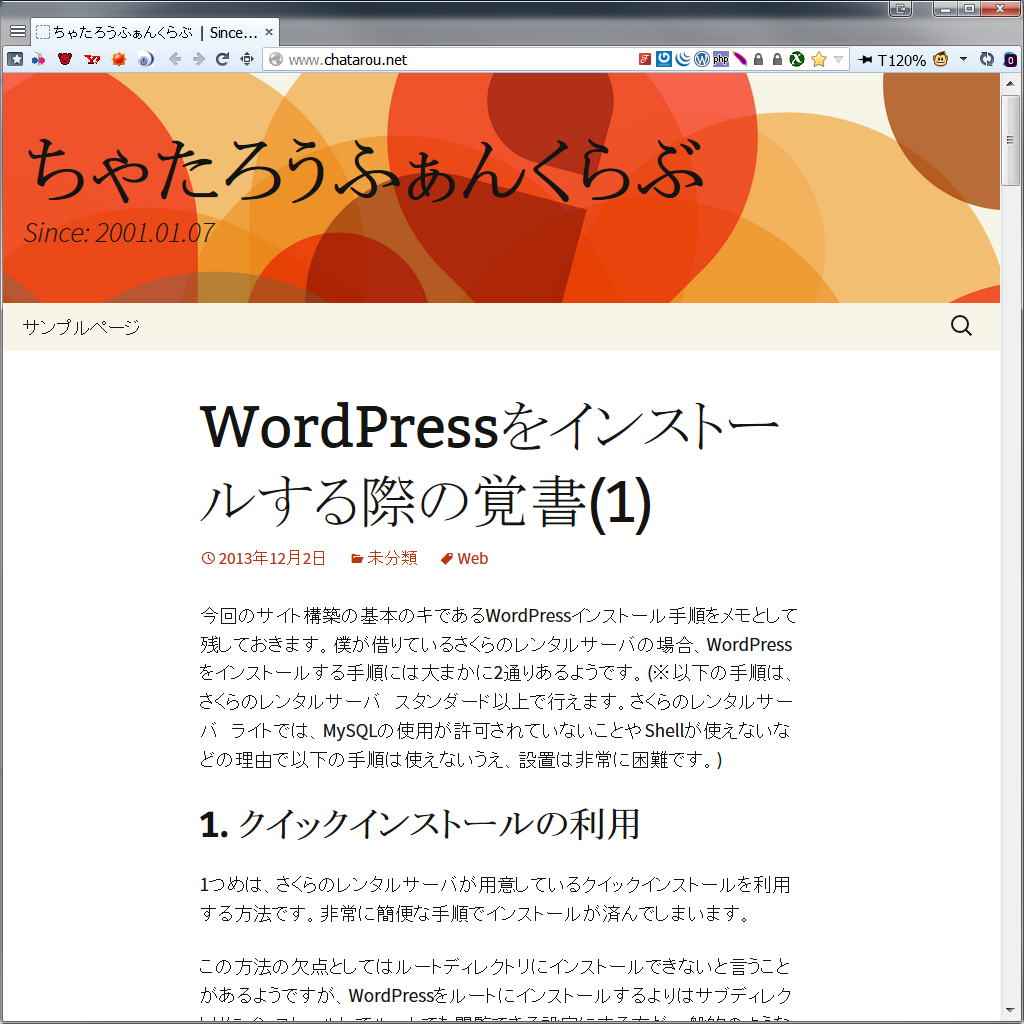1024x1024 pixels.
Task: Click the blue and pink arrows icon
Action: point(39,59)
